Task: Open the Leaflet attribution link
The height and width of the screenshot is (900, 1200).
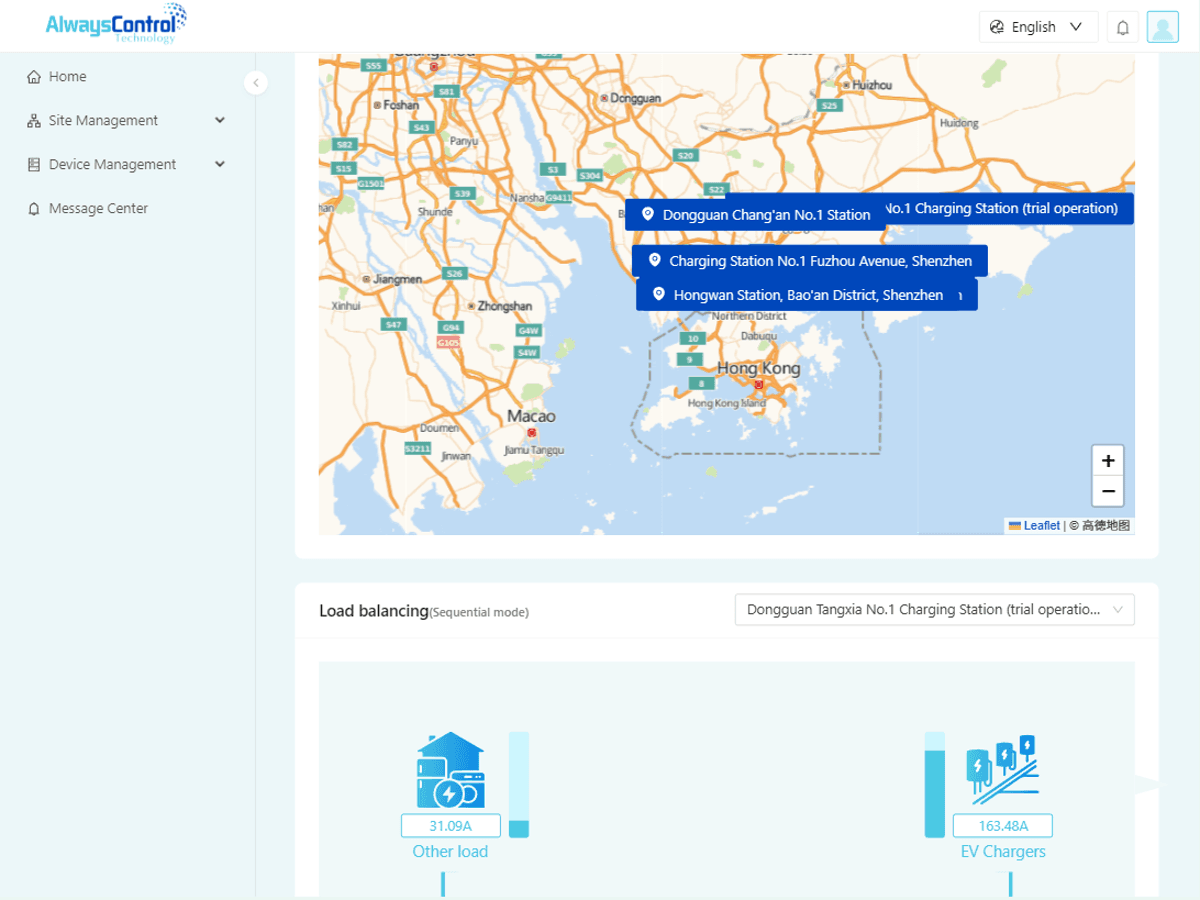Action: pos(1040,526)
